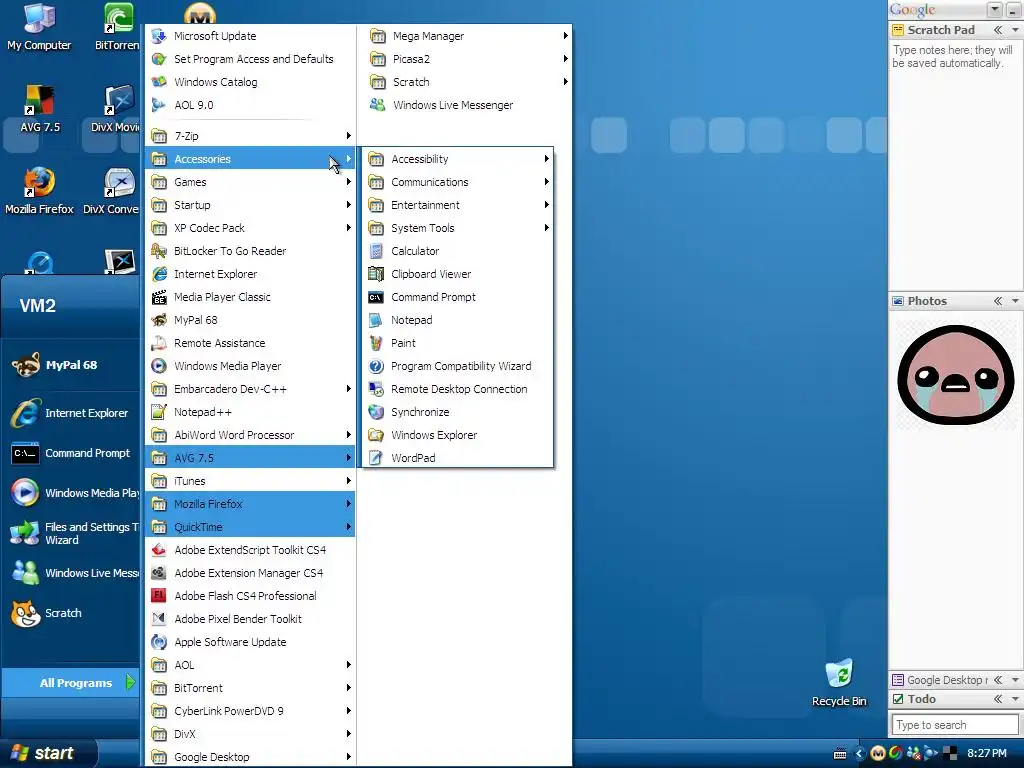This screenshot has height=768, width=1024.
Task: Start Program Compatibility Wizard
Action: pos(457,366)
